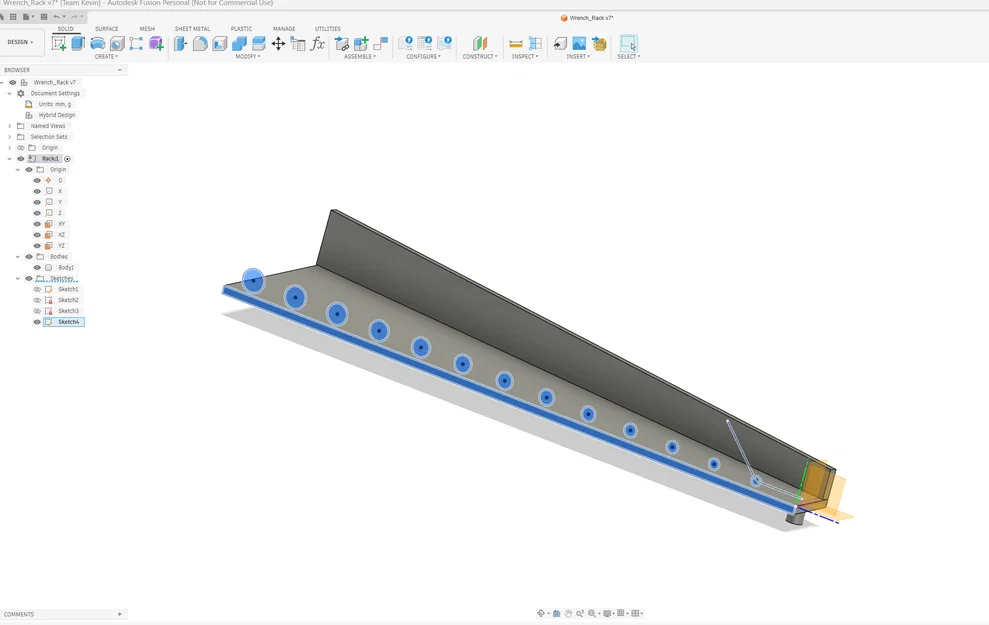Select the Insert Derive icon

559,43
